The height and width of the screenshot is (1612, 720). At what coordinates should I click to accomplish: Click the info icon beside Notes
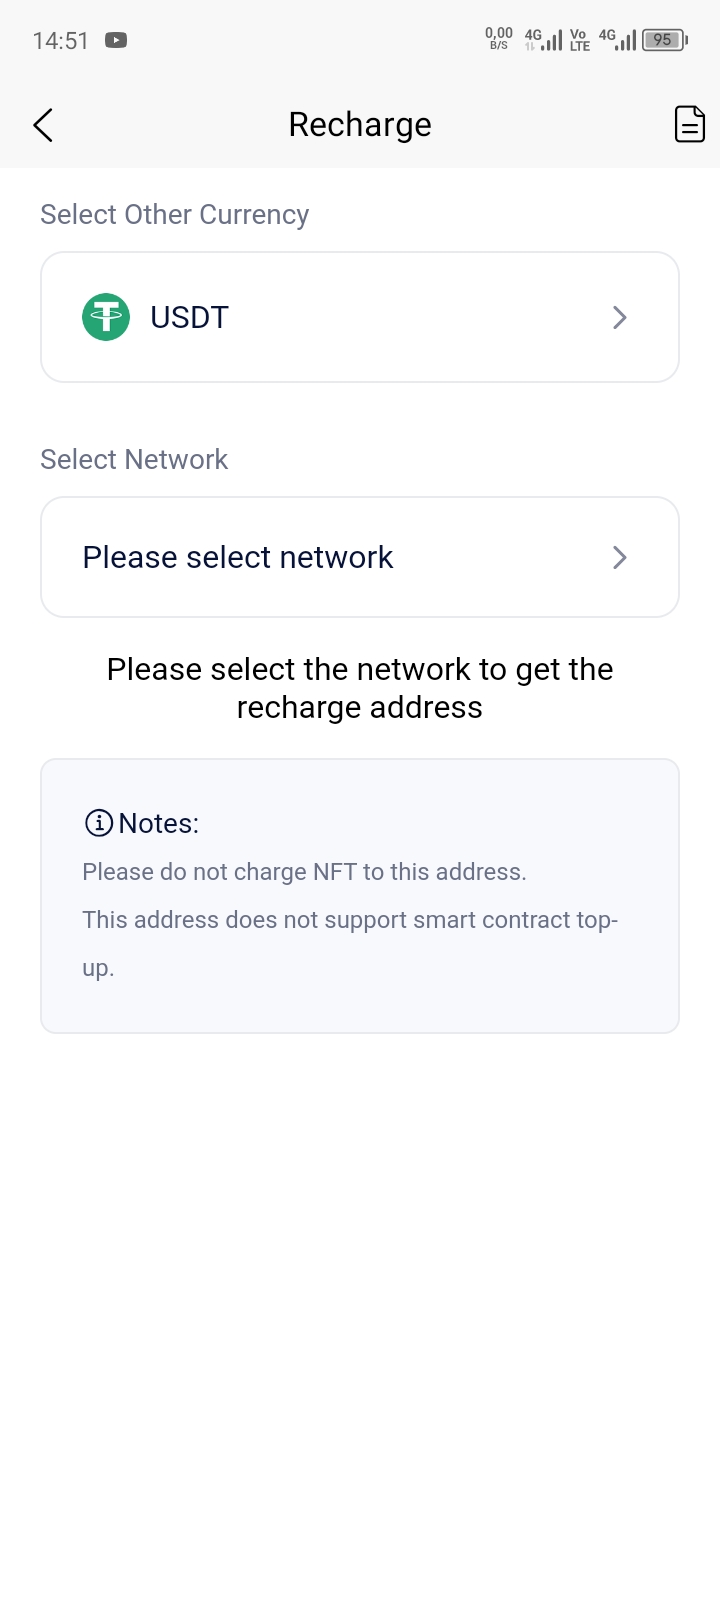[x=98, y=823]
